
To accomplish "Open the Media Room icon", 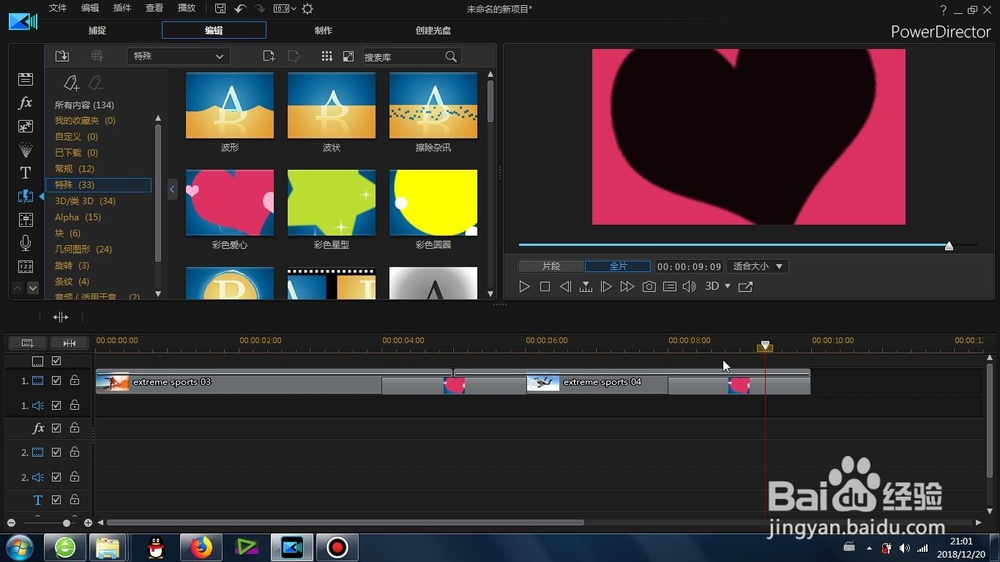I will pos(26,79).
